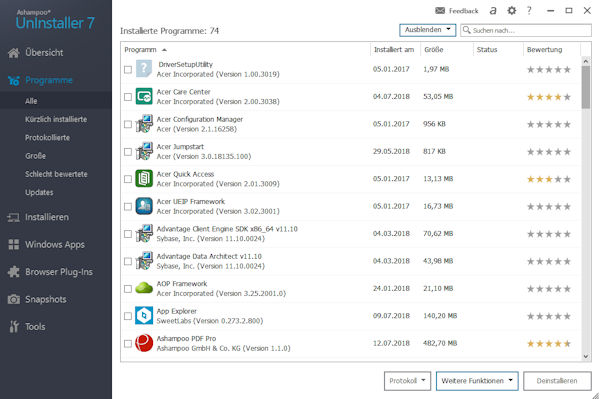The image size is (600, 399).
Task: Click the AOP Framework cloud icon
Action: [x=144, y=288]
